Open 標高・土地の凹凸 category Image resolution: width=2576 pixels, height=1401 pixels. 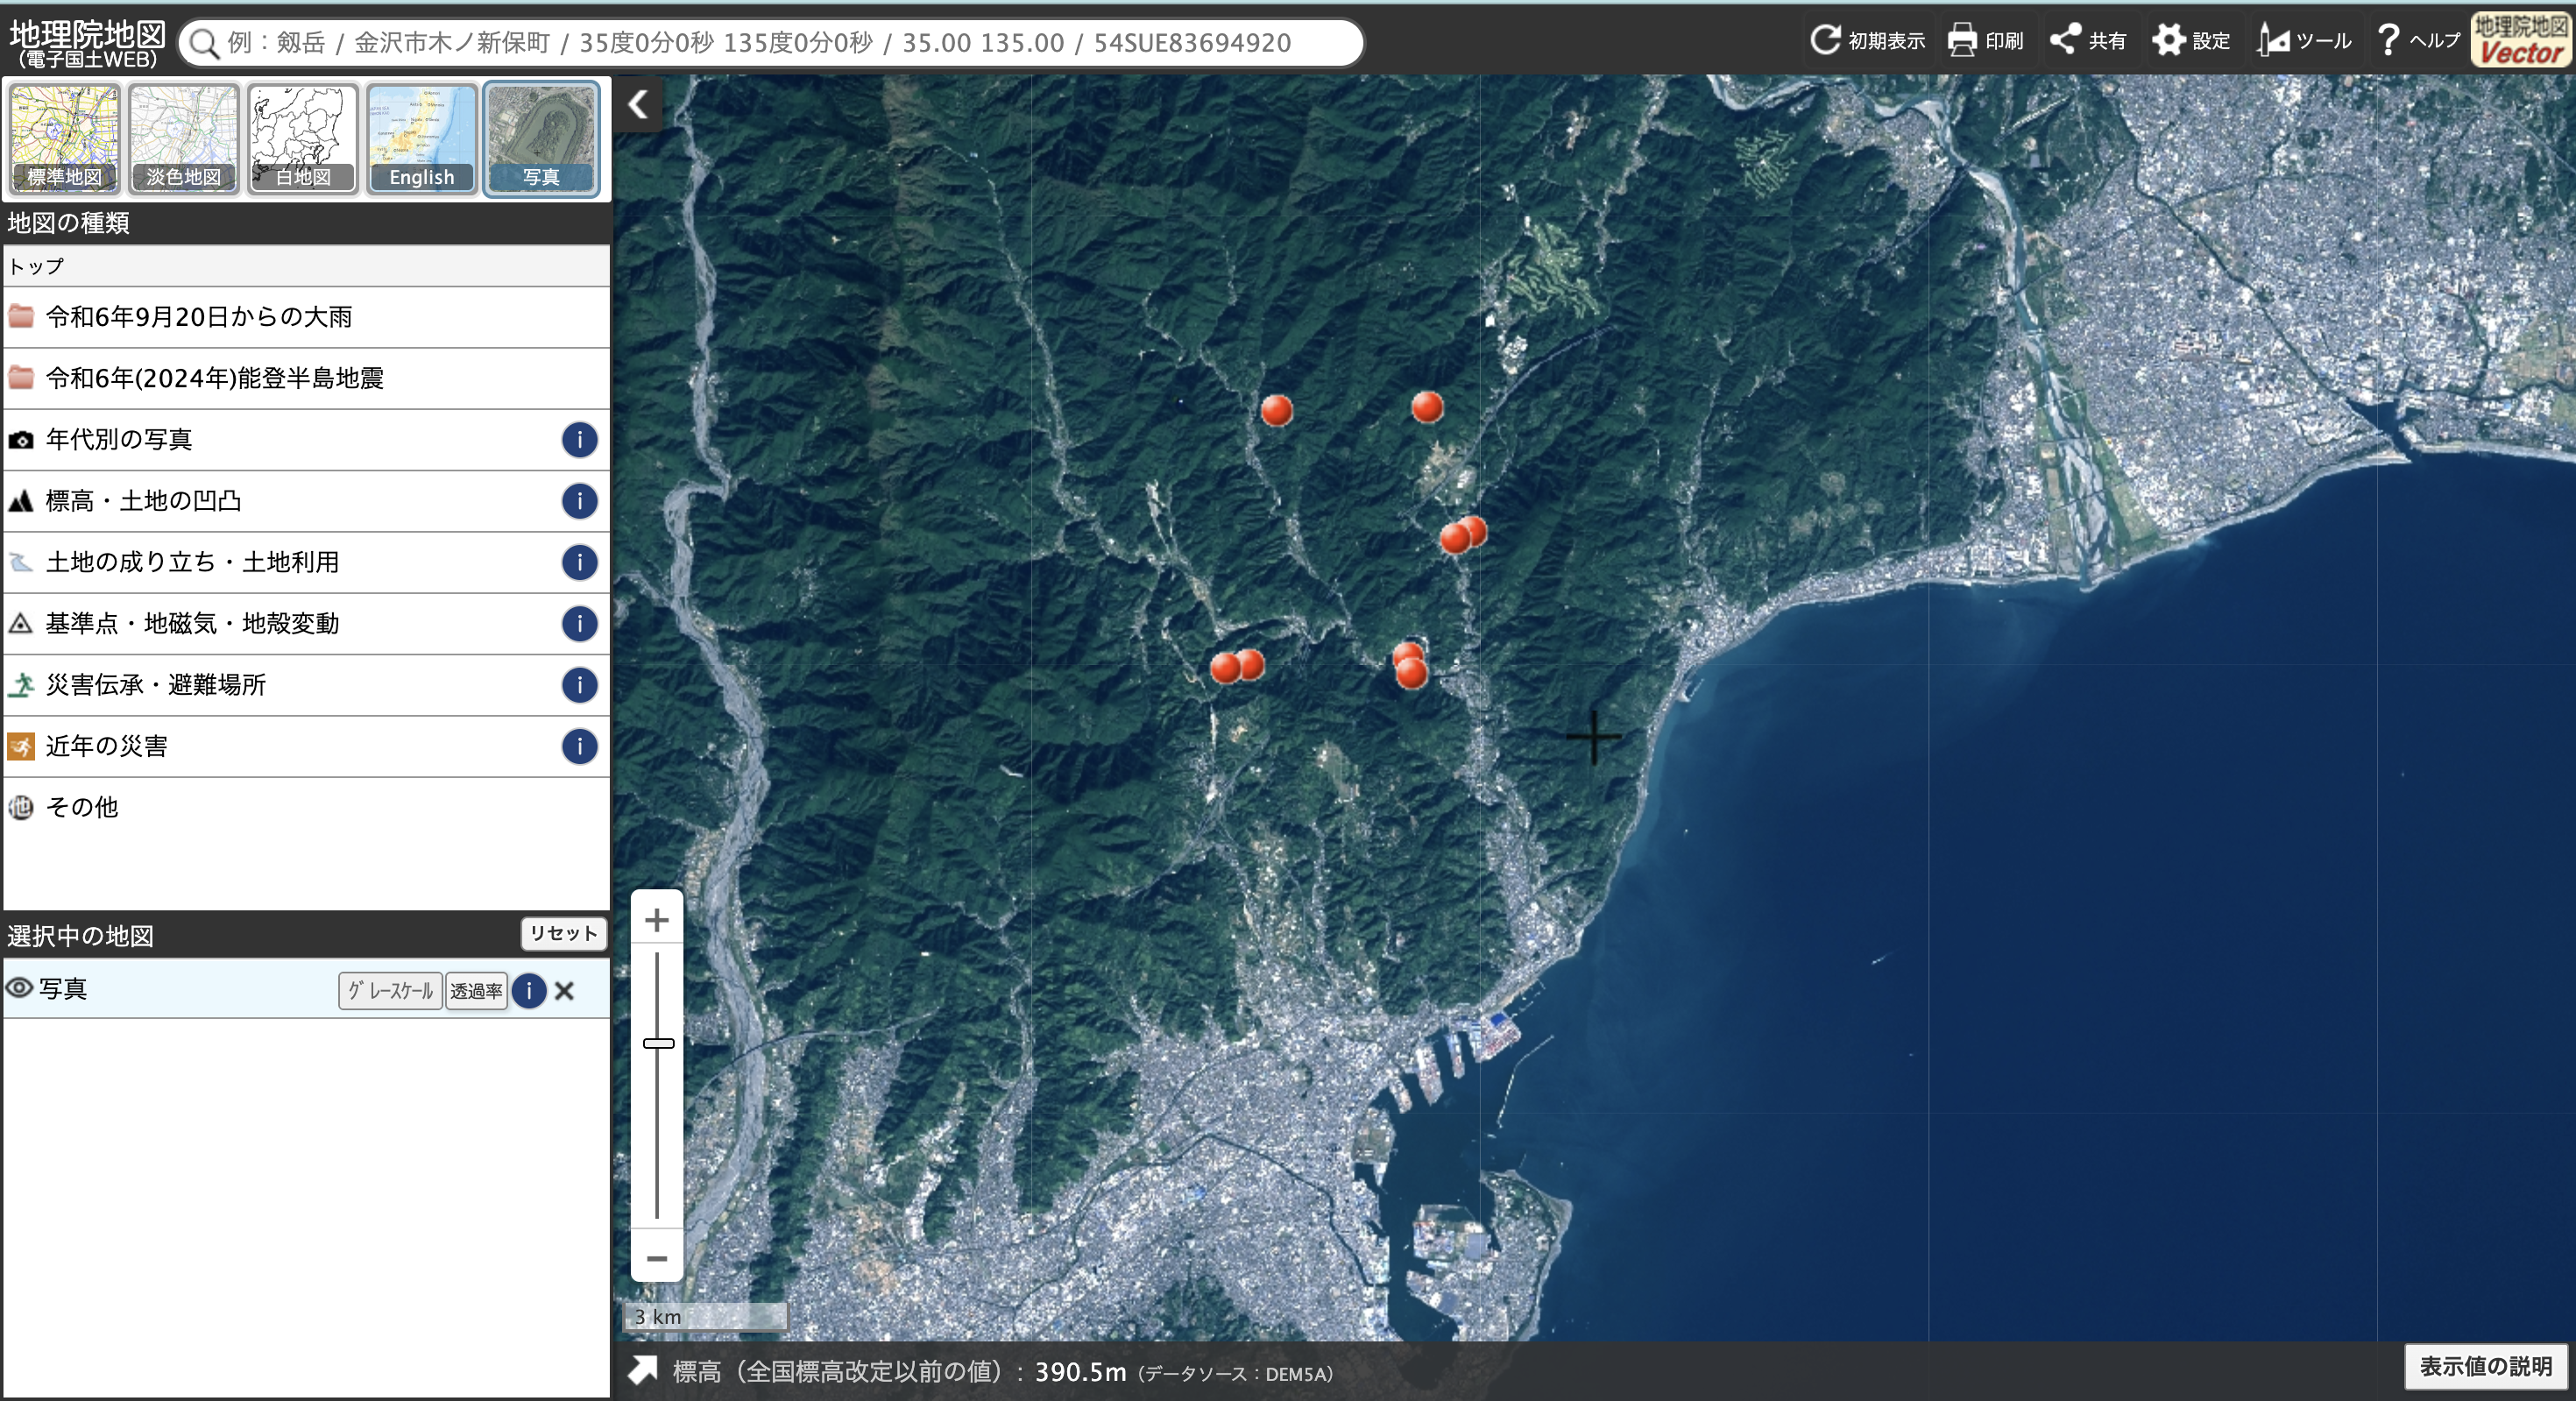143,501
